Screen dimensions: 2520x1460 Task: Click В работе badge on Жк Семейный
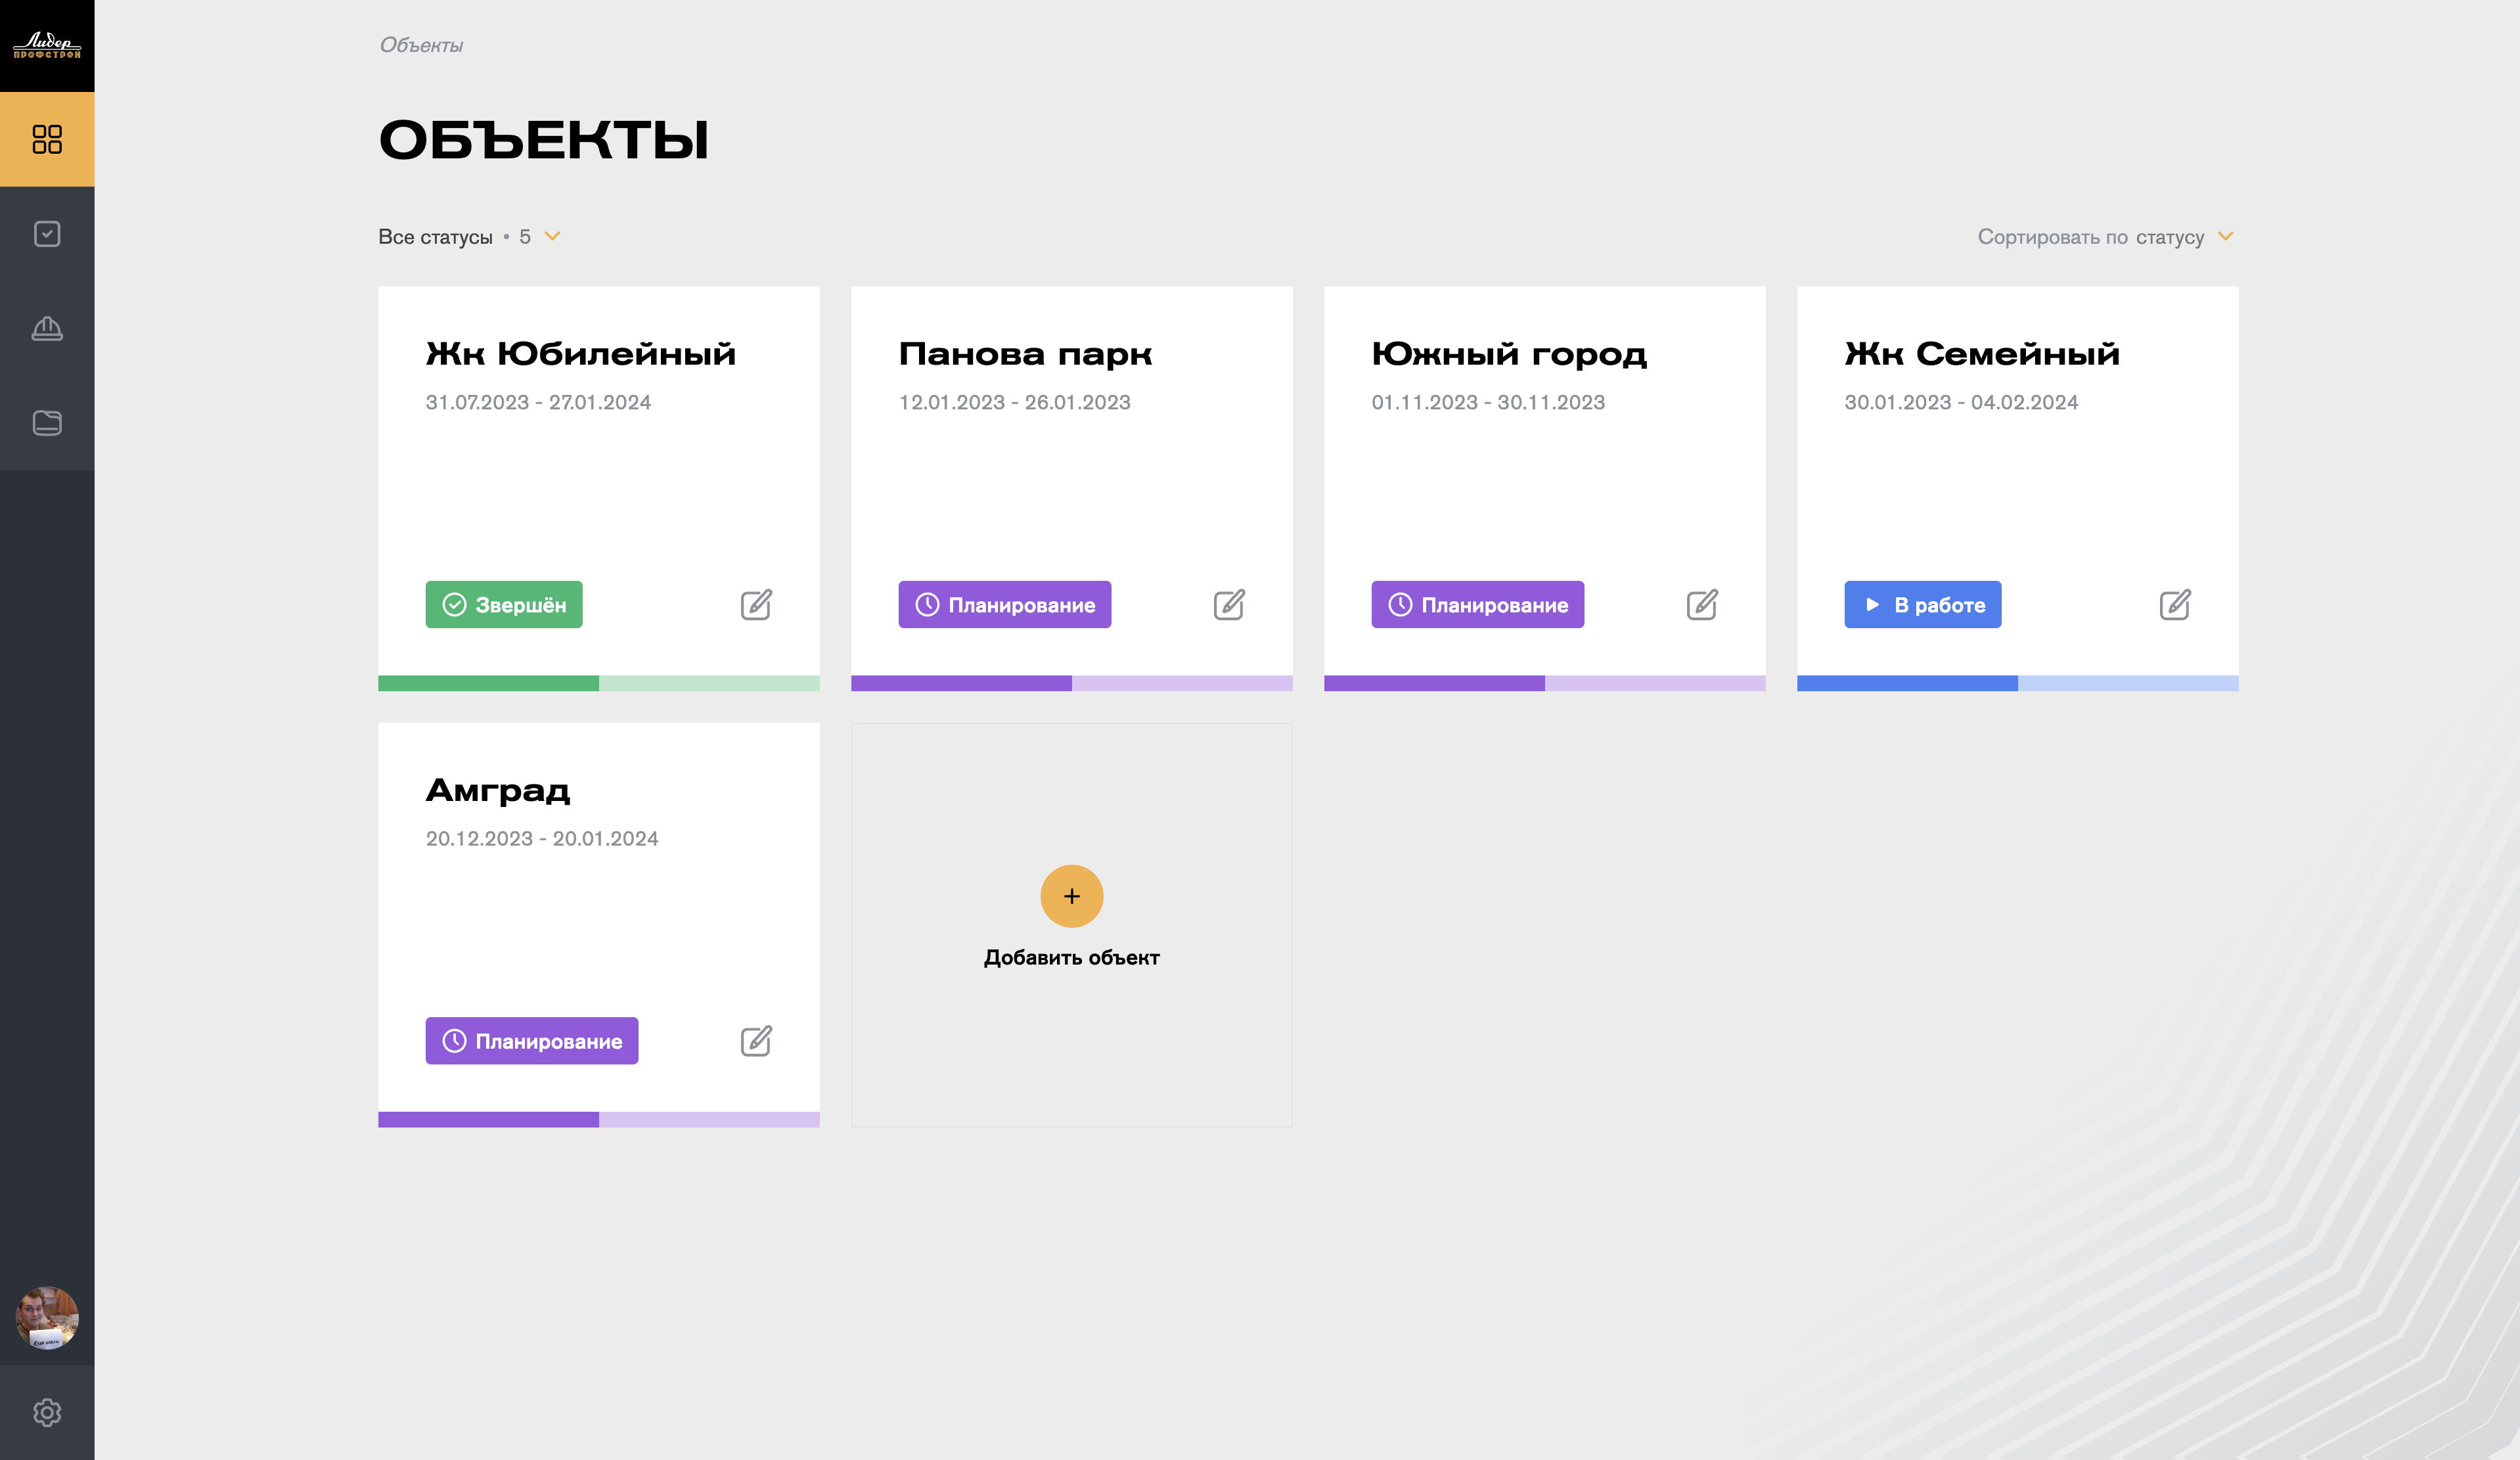1923,604
